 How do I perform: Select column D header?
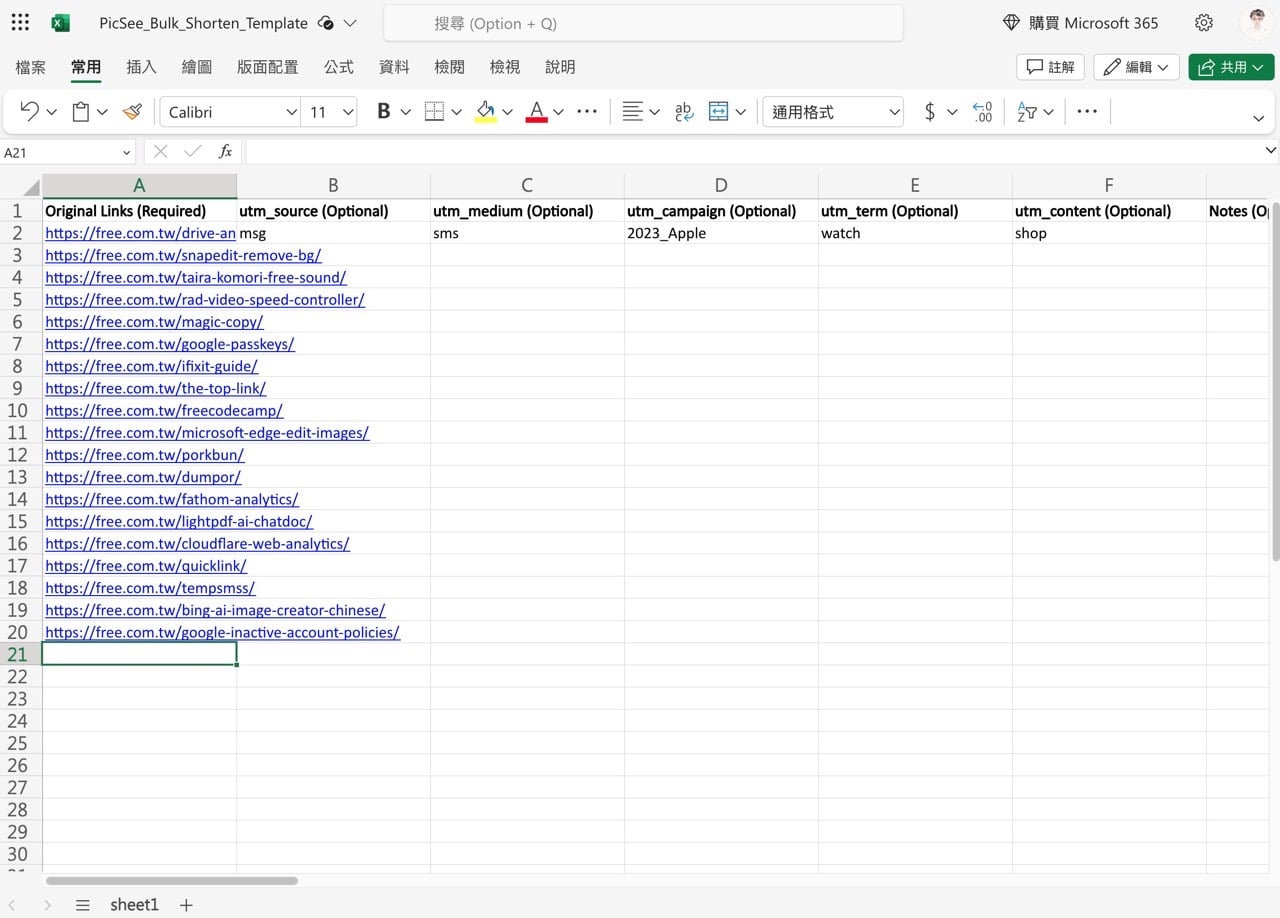721,186
